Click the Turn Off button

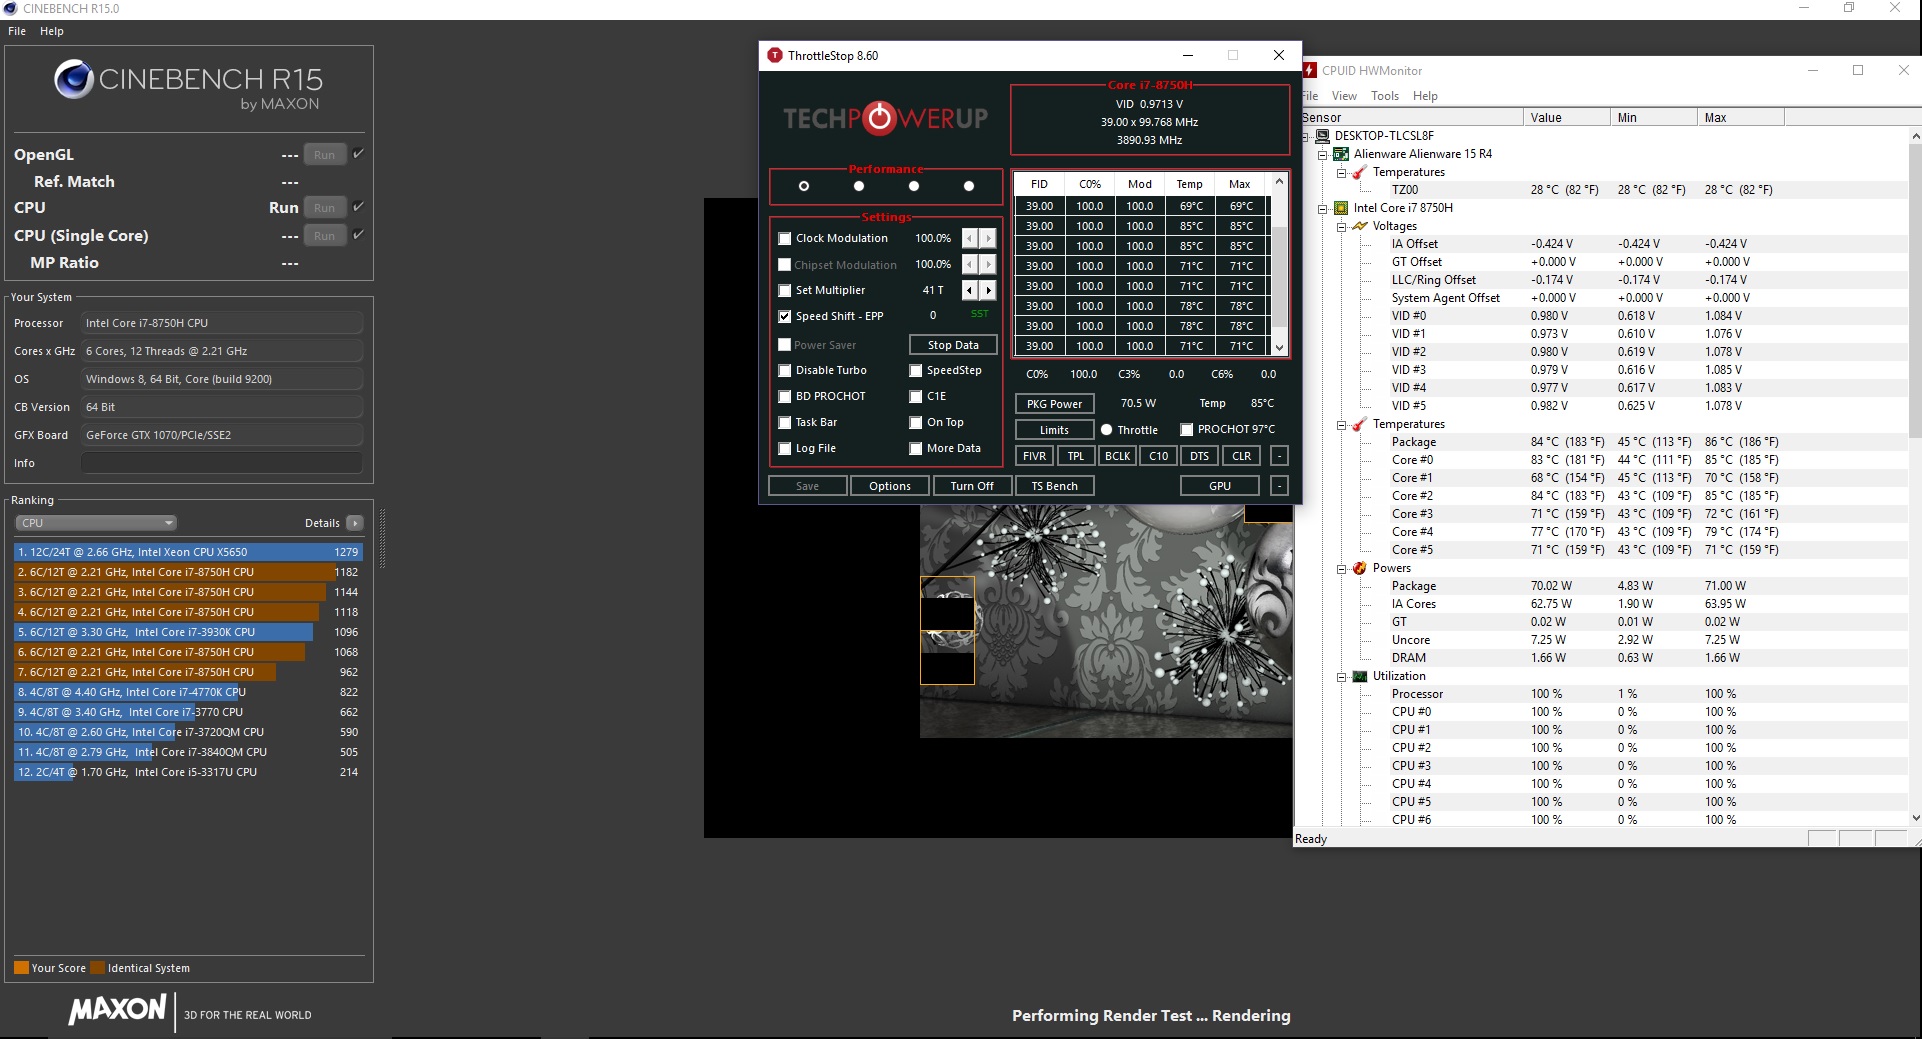click(972, 486)
